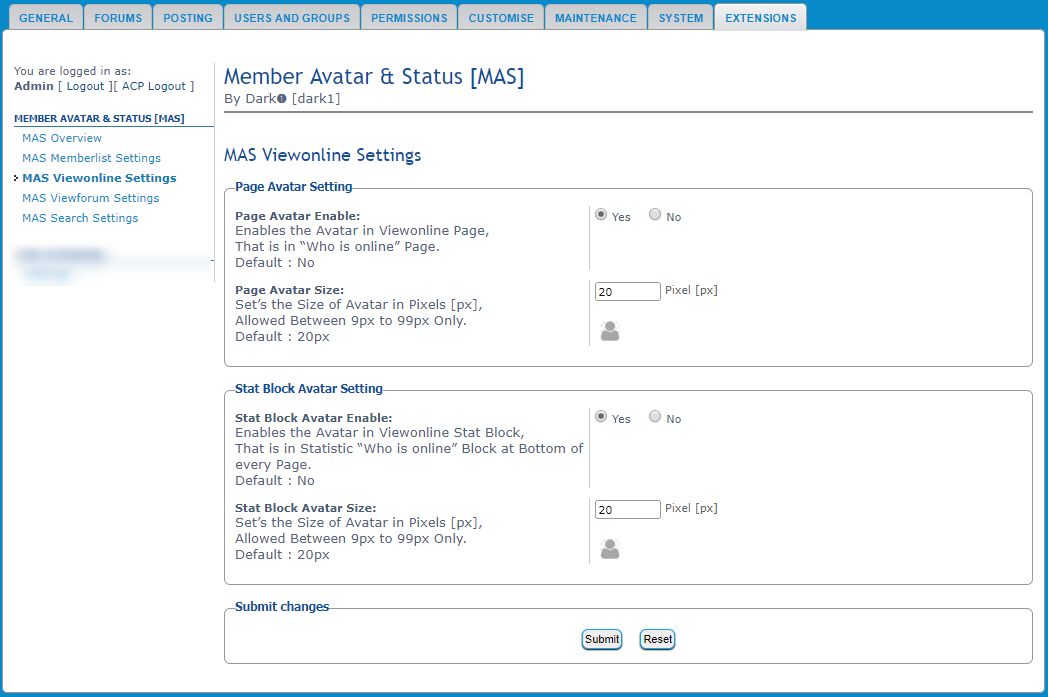Go to MAS Viewforum Settings
This screenshot has width=1048, height=697.
[90, 198]
